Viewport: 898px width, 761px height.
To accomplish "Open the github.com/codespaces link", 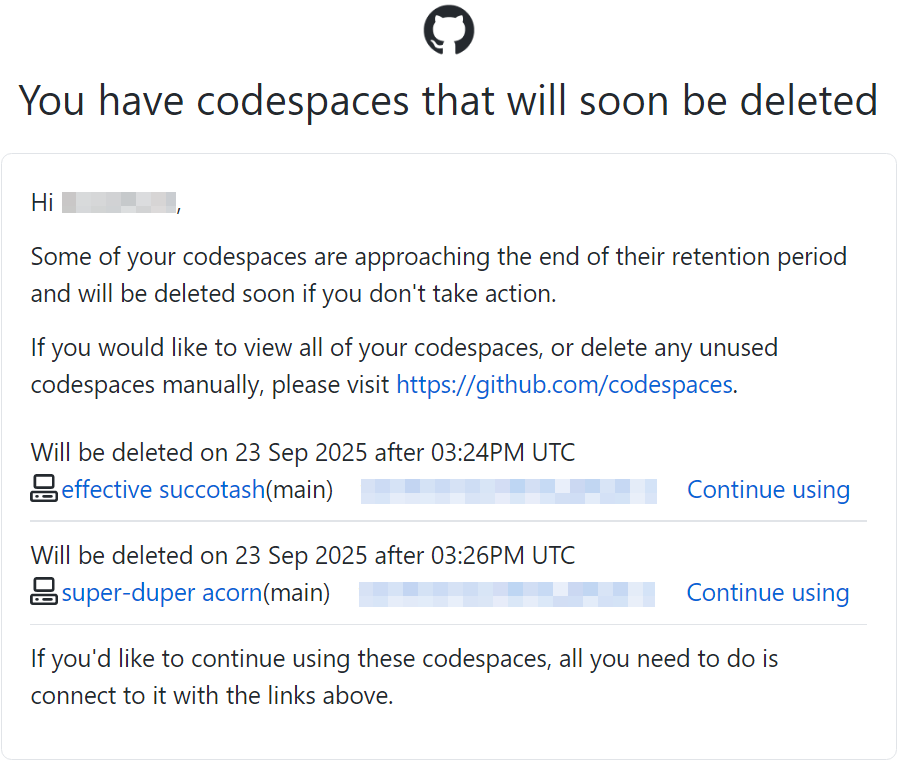I will (x=564, y=385).
